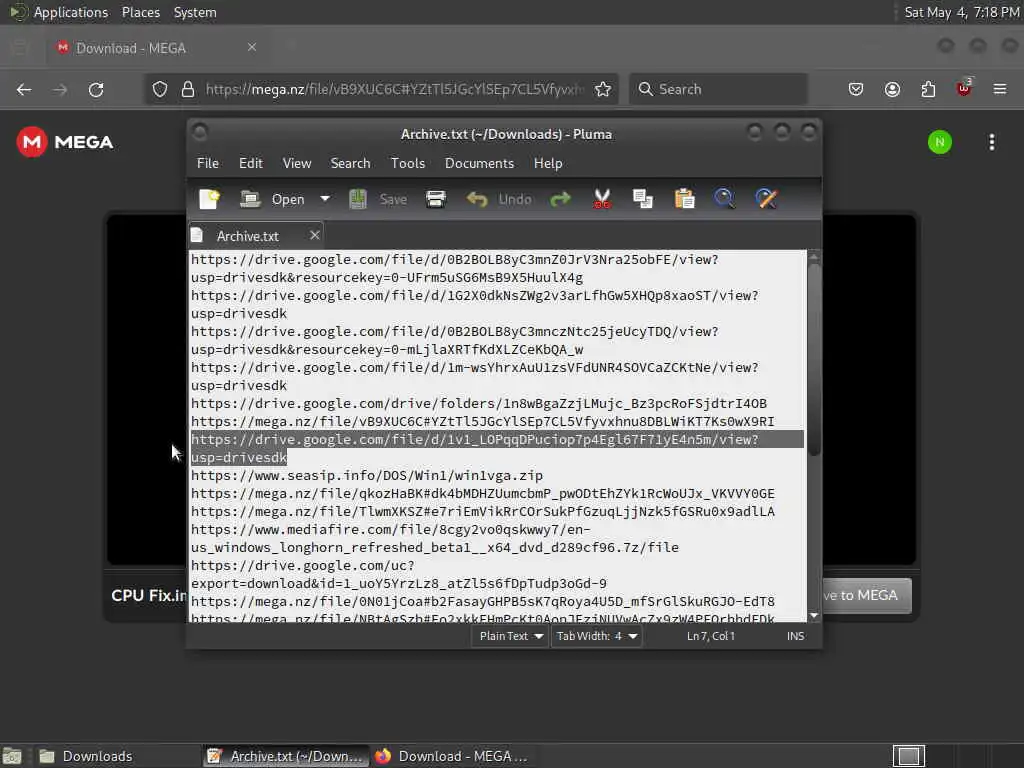1024x768 pixels.
Task: Click the mega.nz address bar
Action: (392, 89)
